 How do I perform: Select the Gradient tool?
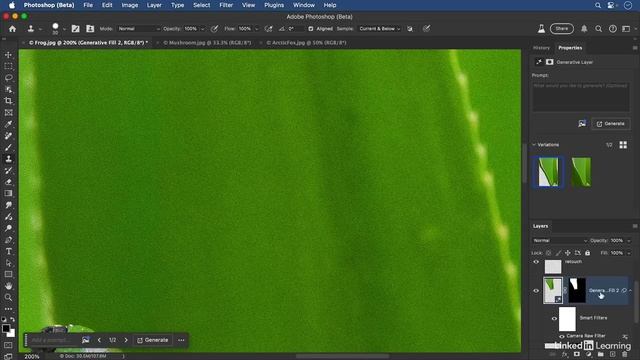click(x=8, y=193)
